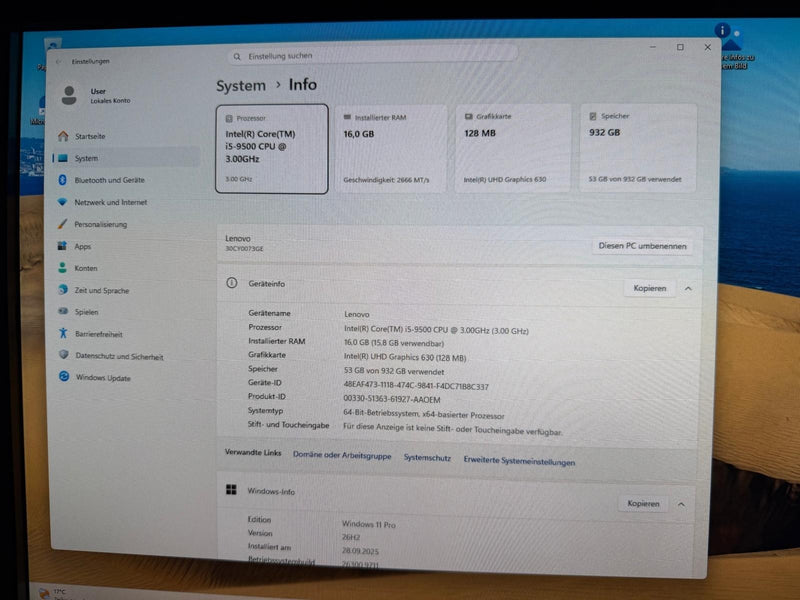Select the Installierter RAM info card

pyautogui.click(x=391, y=148)
